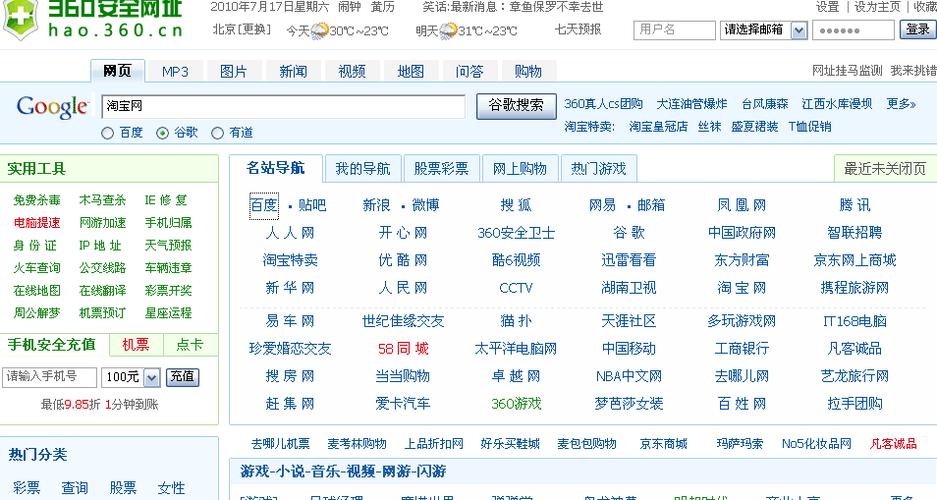Click the 淘宝皇冠店 link
This screenshot has width=937, height=500.
[x=658, y=127]
